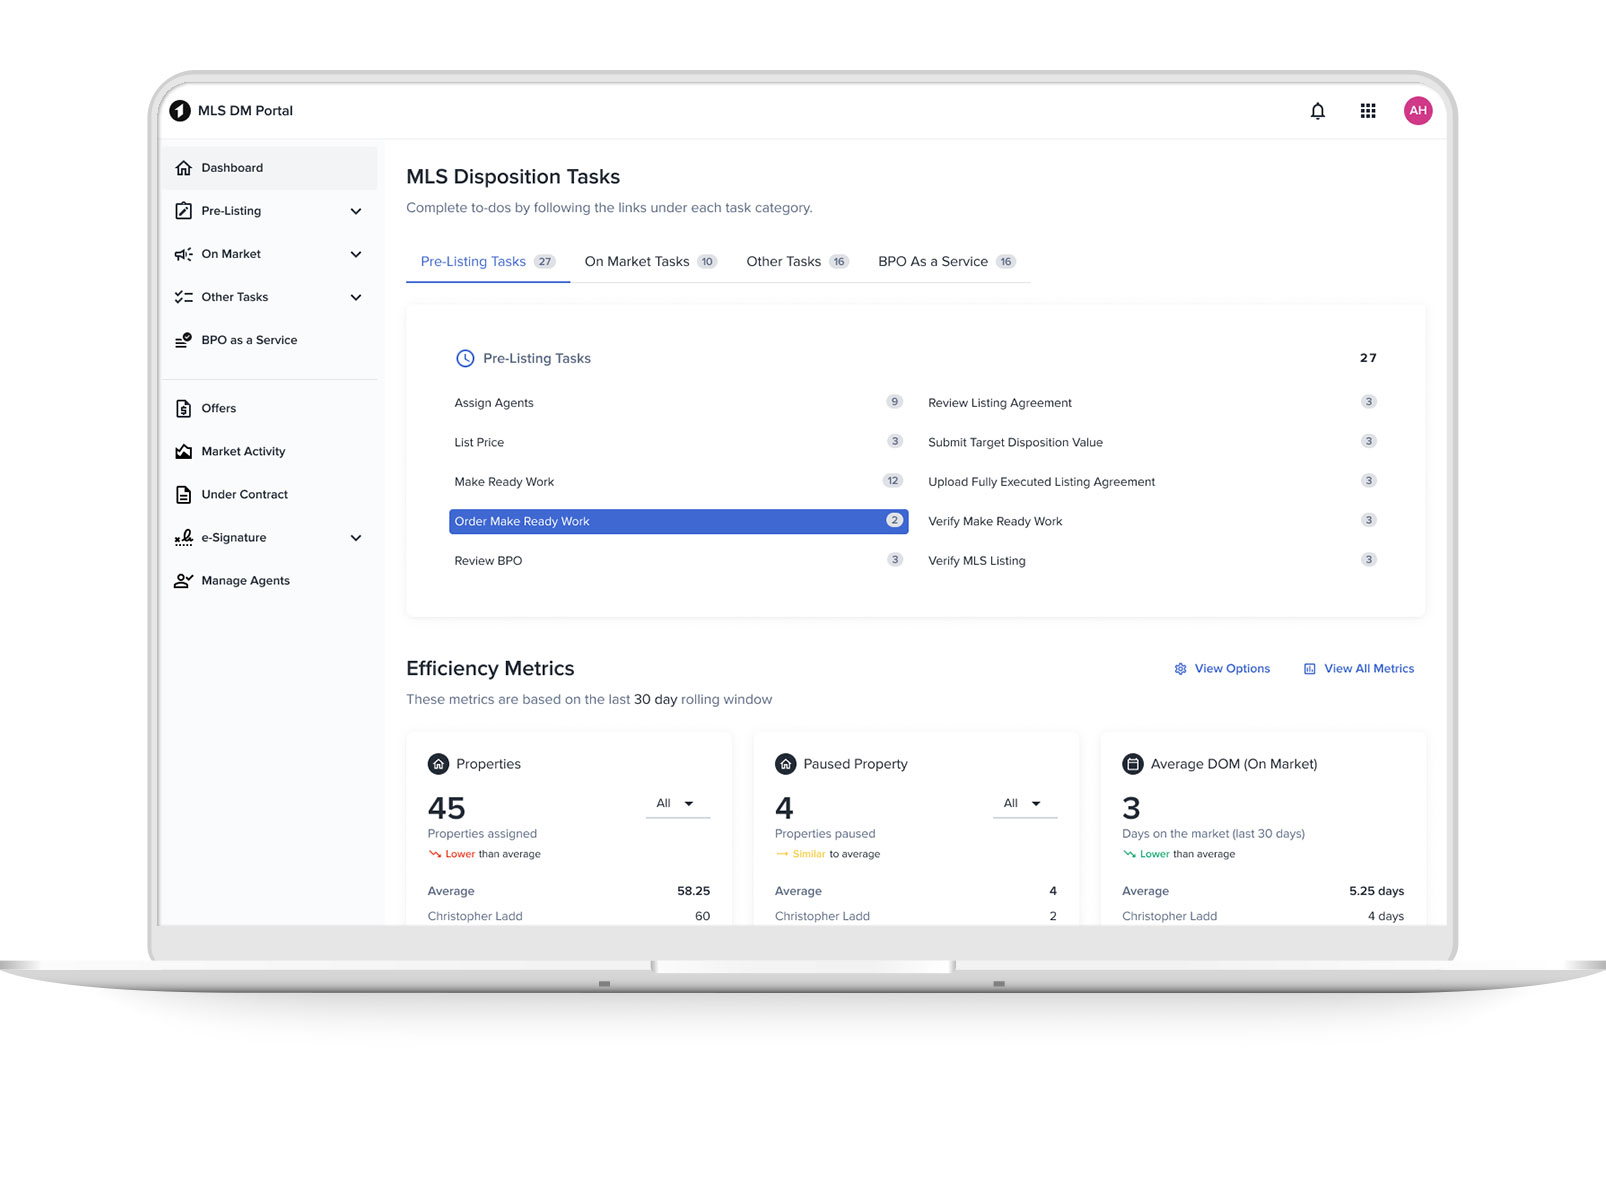Open the Properties card All dropdown
This screenshot has height=1199, width=1606.
pyautogui.click(x=677, y=804)
